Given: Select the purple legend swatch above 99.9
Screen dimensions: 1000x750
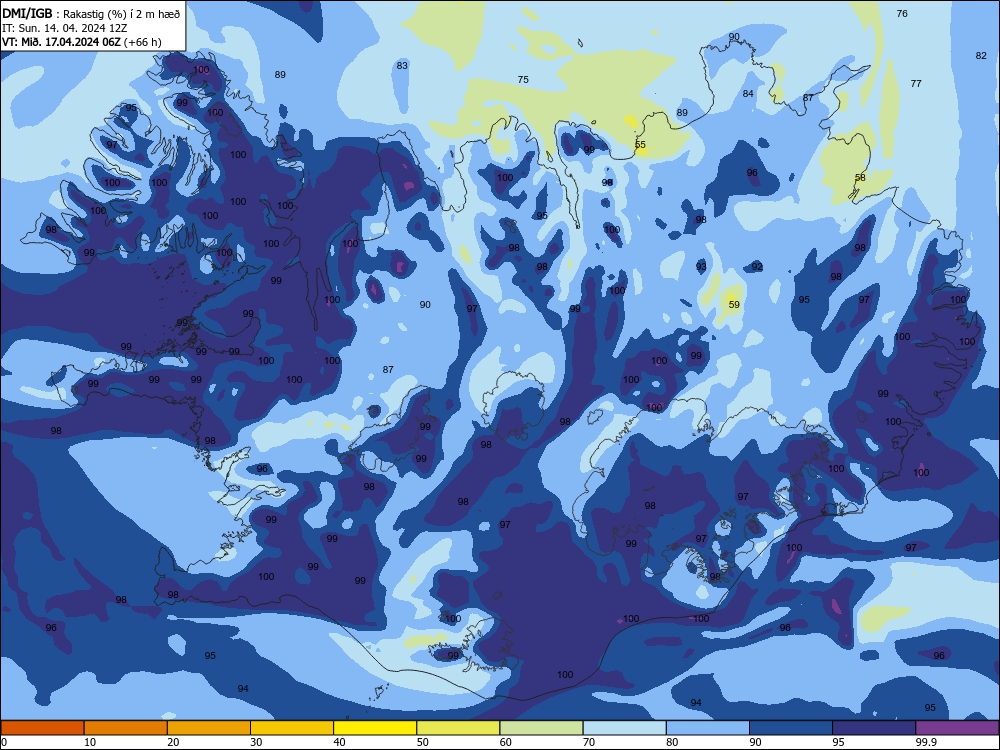Looking at the screenshot, I should 957,728.
